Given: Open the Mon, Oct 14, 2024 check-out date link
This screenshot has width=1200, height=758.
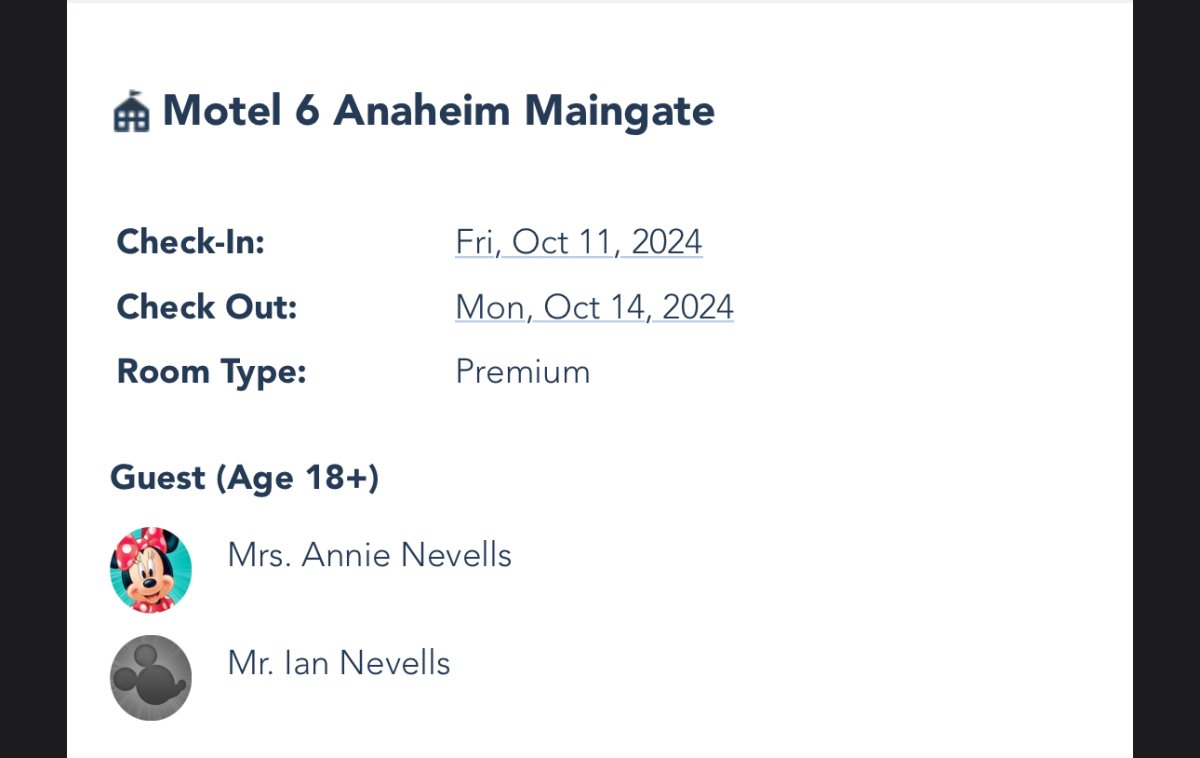Looking at the screenshot, I should (594, 307).
